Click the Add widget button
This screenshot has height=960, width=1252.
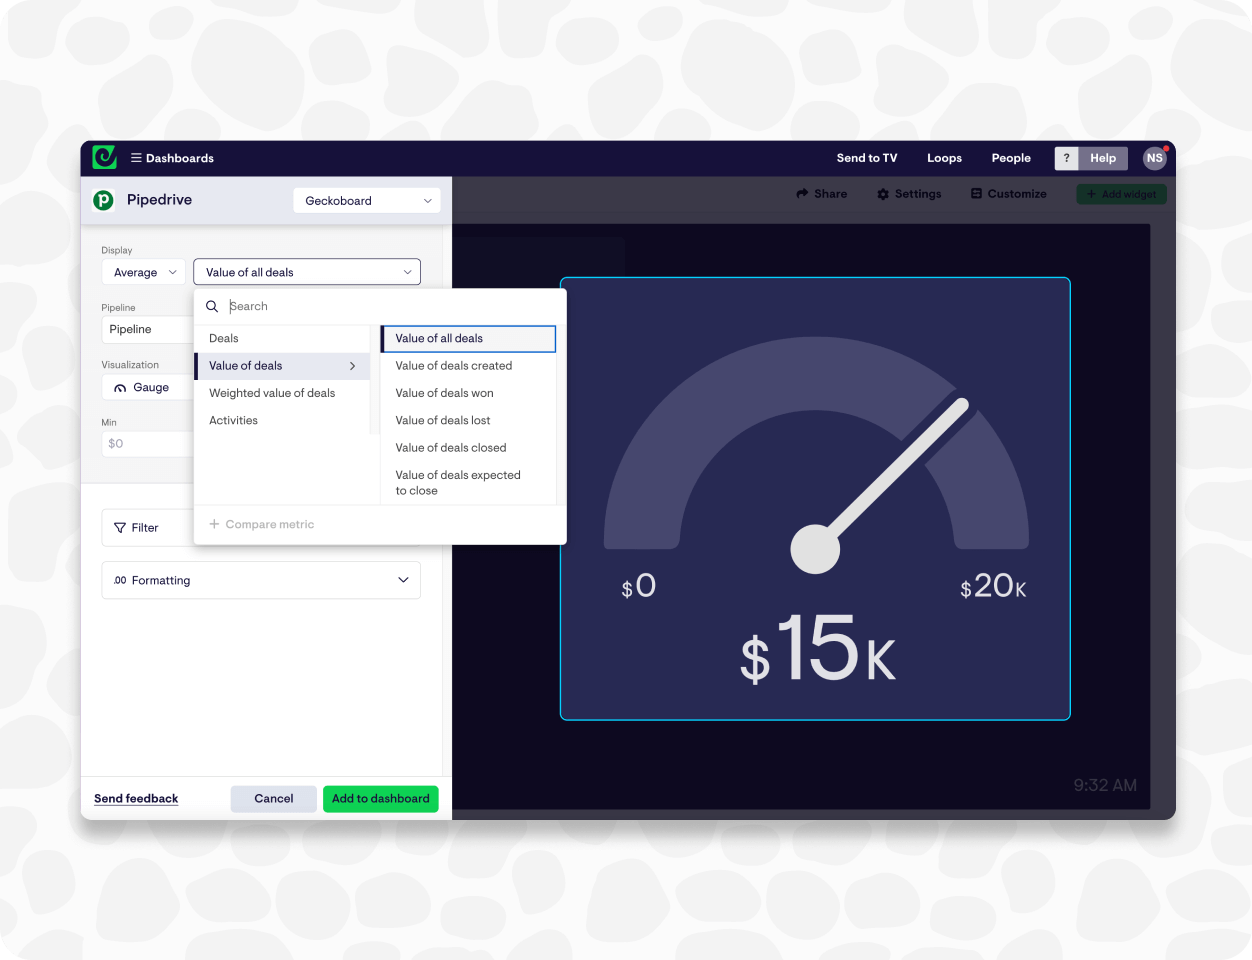click(x=1121, y=194)
